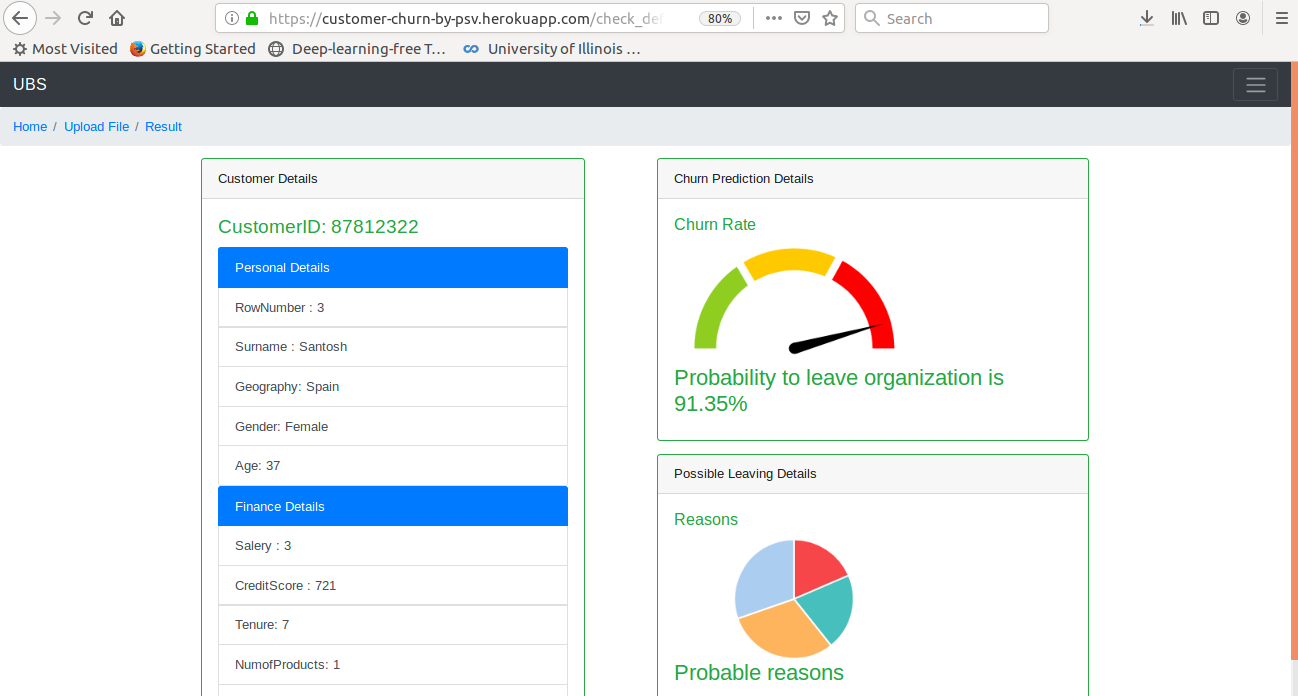The height and width of the screenshot is (696, 1298).
Task: Click the UBS navbar brand link
Action: tap(30, 85)
